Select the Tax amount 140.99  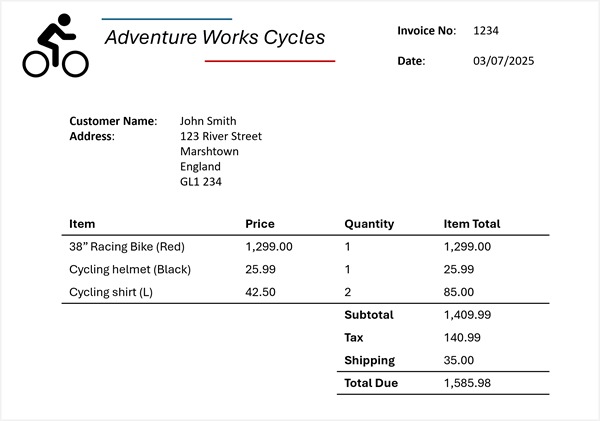462,338
